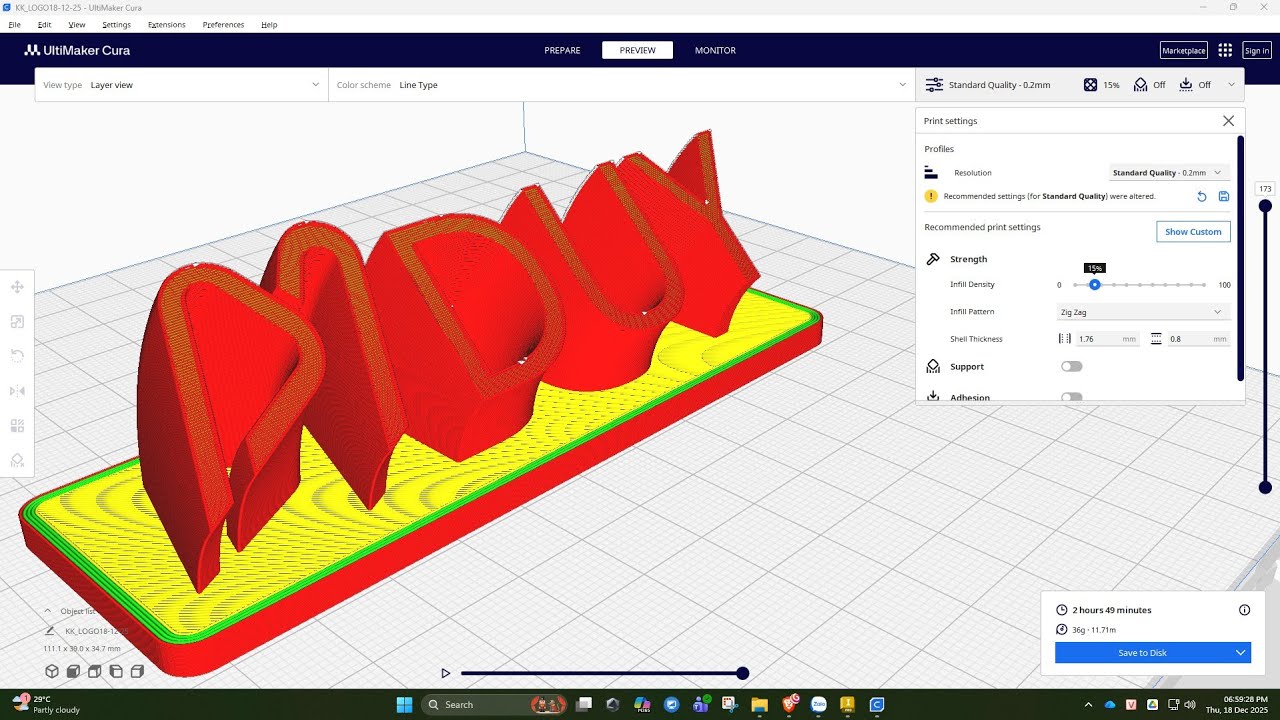This screenshot has width=1280, height=720.
Task: Switch to the PREPARE stage
Action: click(x=562, y=50)
